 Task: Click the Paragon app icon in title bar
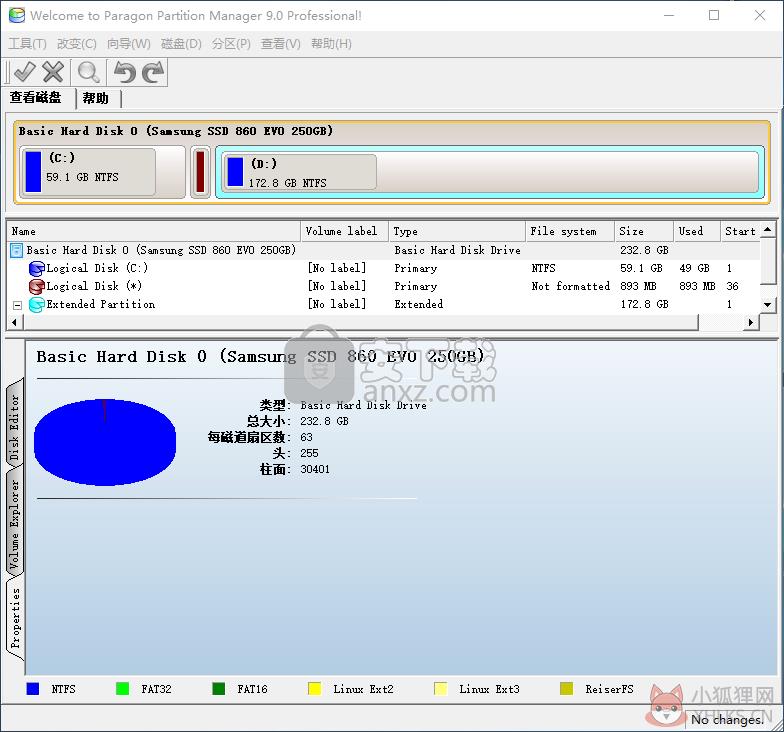[16, 15]
